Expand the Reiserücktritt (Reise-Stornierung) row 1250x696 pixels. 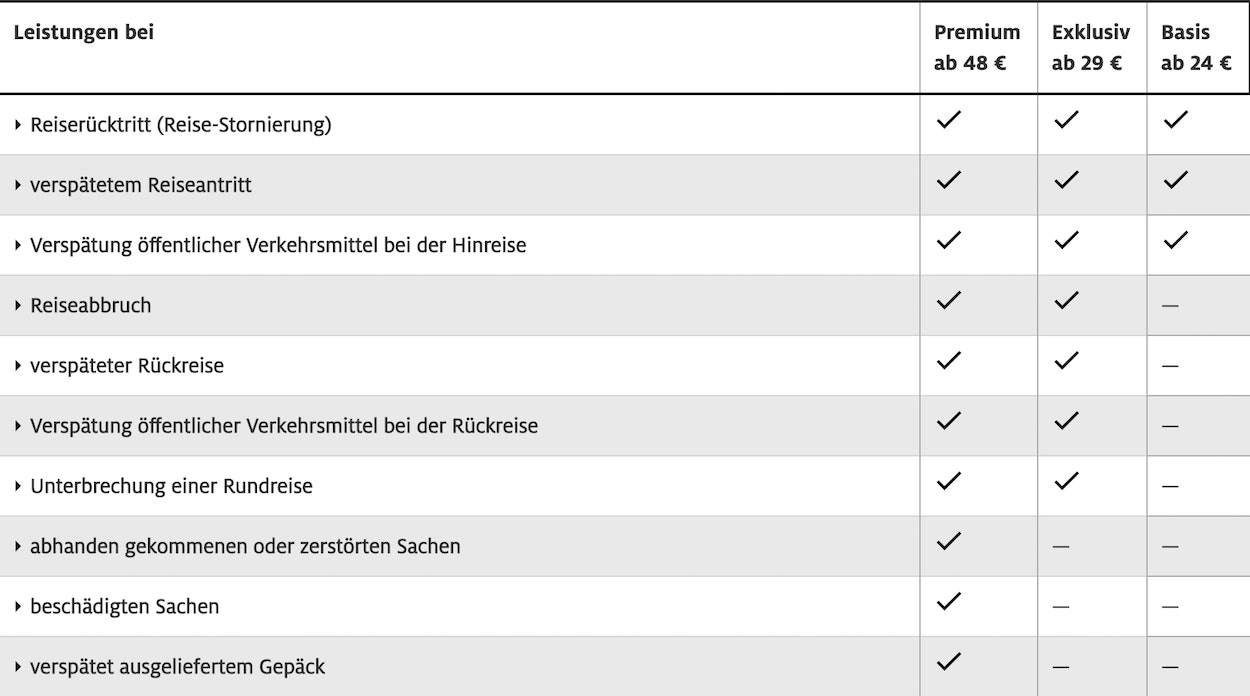180,125
